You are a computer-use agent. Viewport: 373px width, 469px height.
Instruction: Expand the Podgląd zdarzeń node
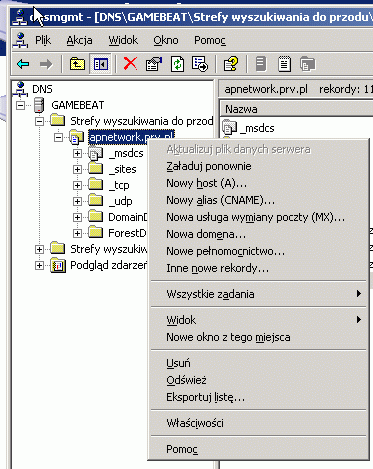tap(39, 266)
